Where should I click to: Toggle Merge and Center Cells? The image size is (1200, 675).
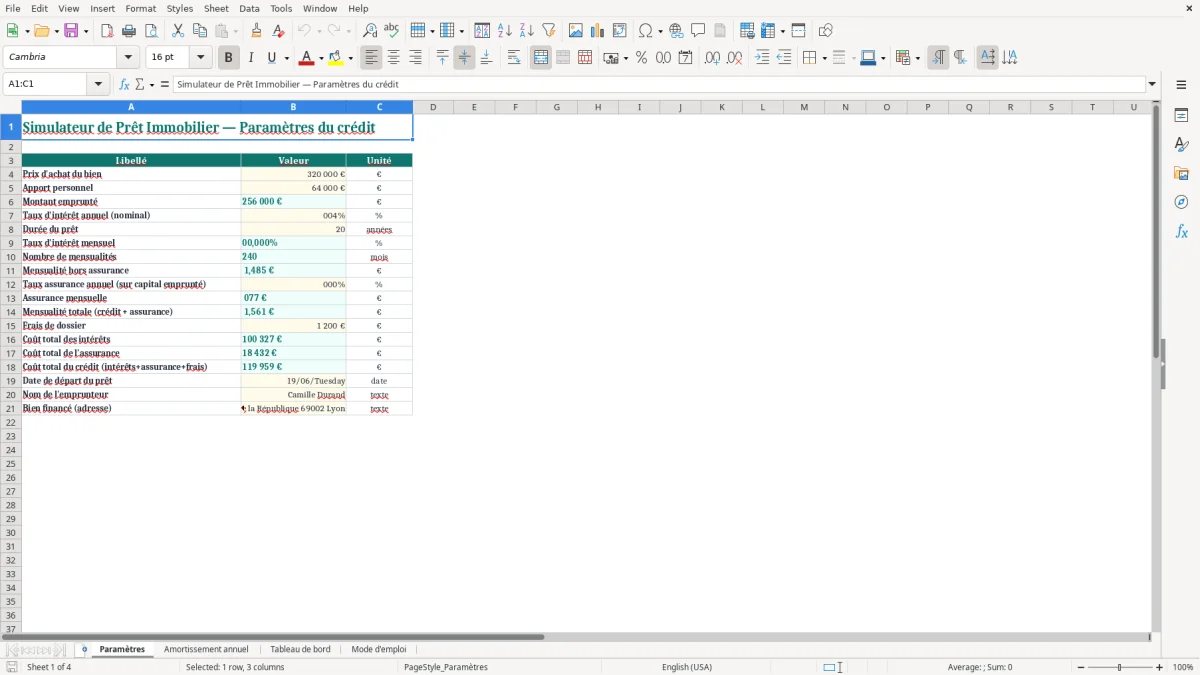pyautogui.click(x=541, y=58)
